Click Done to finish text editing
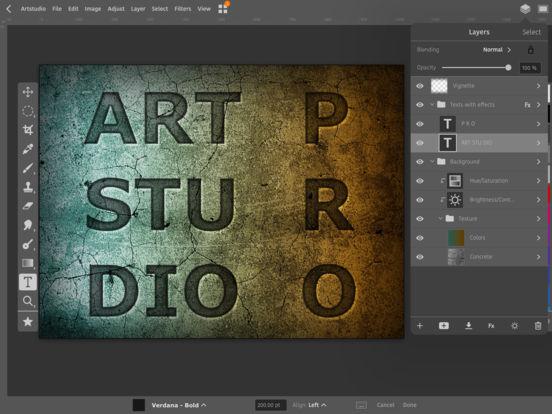This screenshot has width=552, height=414. (409, 405)
